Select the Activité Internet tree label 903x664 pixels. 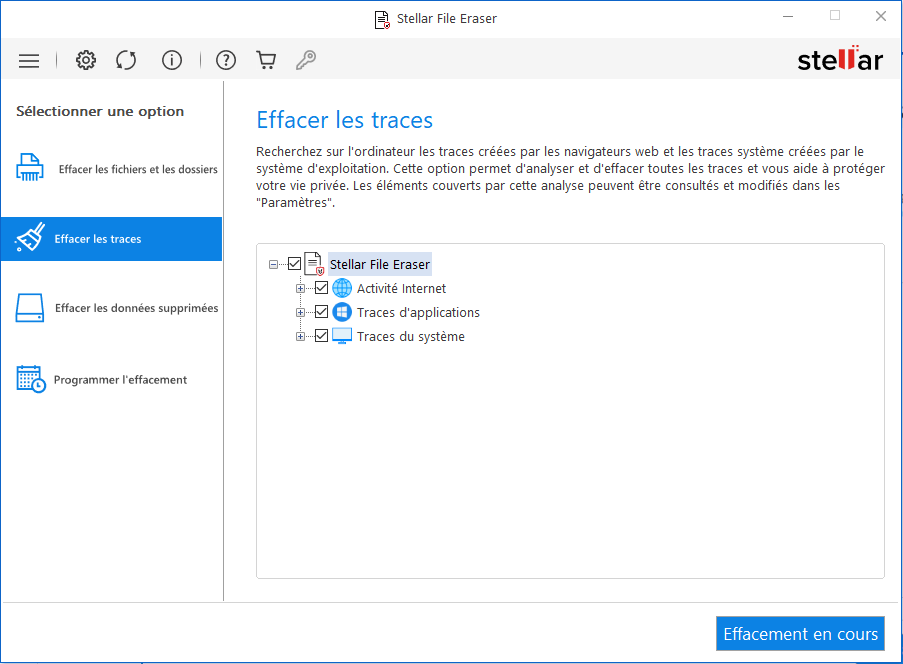[401, 289]
